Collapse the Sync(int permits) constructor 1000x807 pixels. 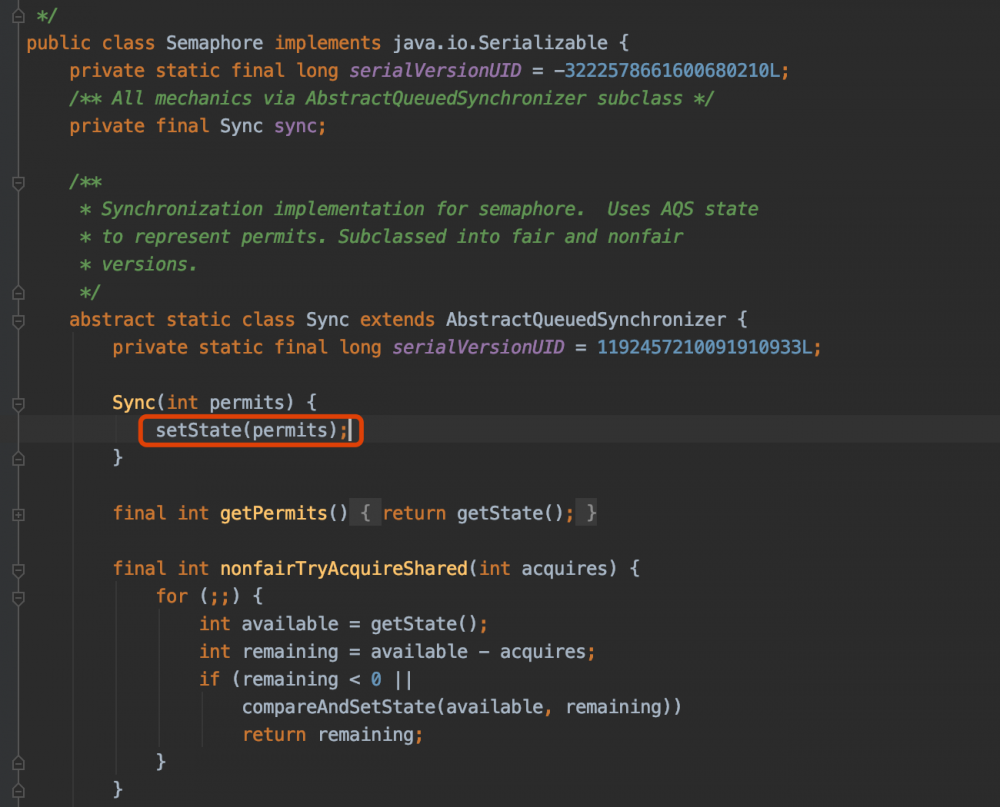tap(18, 404)
